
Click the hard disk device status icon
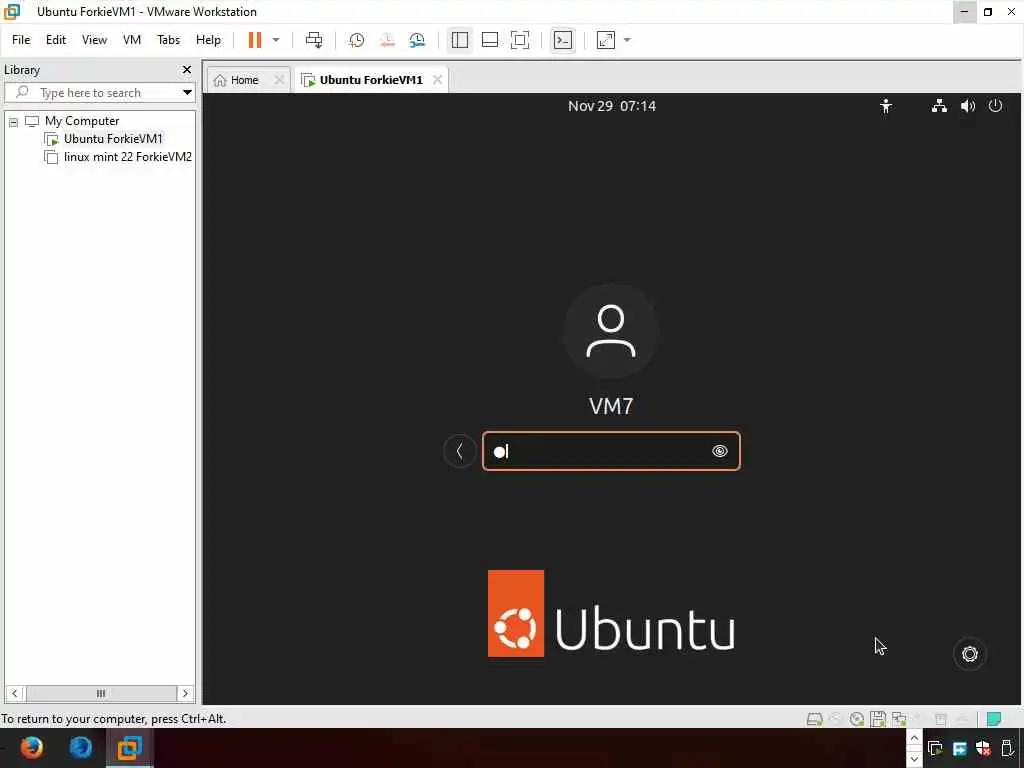pyautogui.click(x=814, y=720)
